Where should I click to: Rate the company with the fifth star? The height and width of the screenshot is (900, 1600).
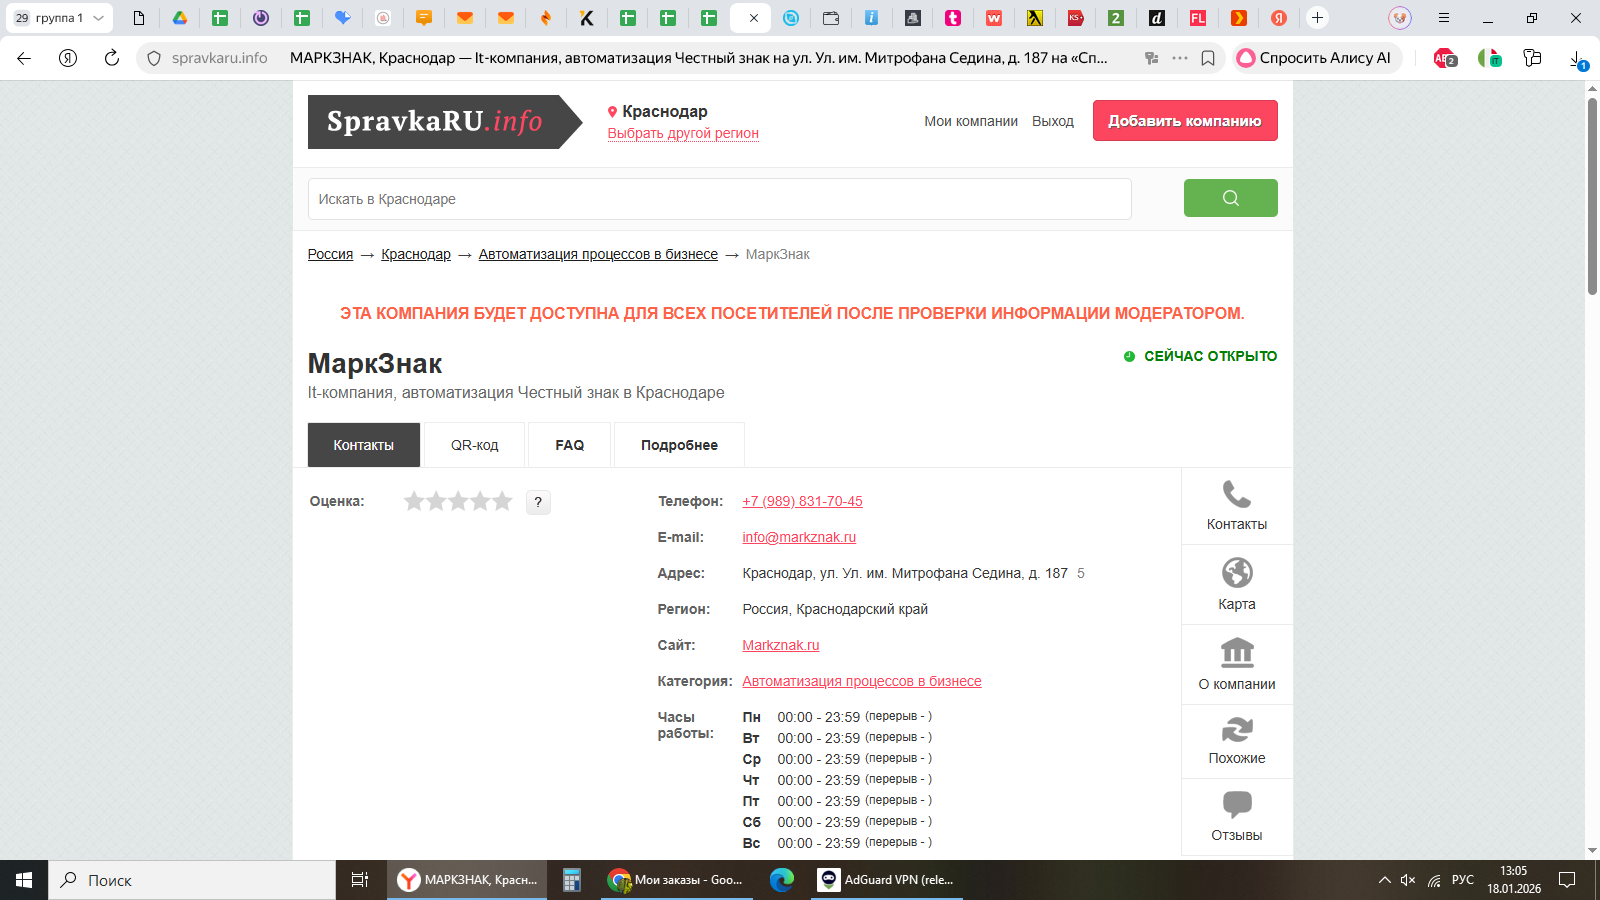pos(502,501)
